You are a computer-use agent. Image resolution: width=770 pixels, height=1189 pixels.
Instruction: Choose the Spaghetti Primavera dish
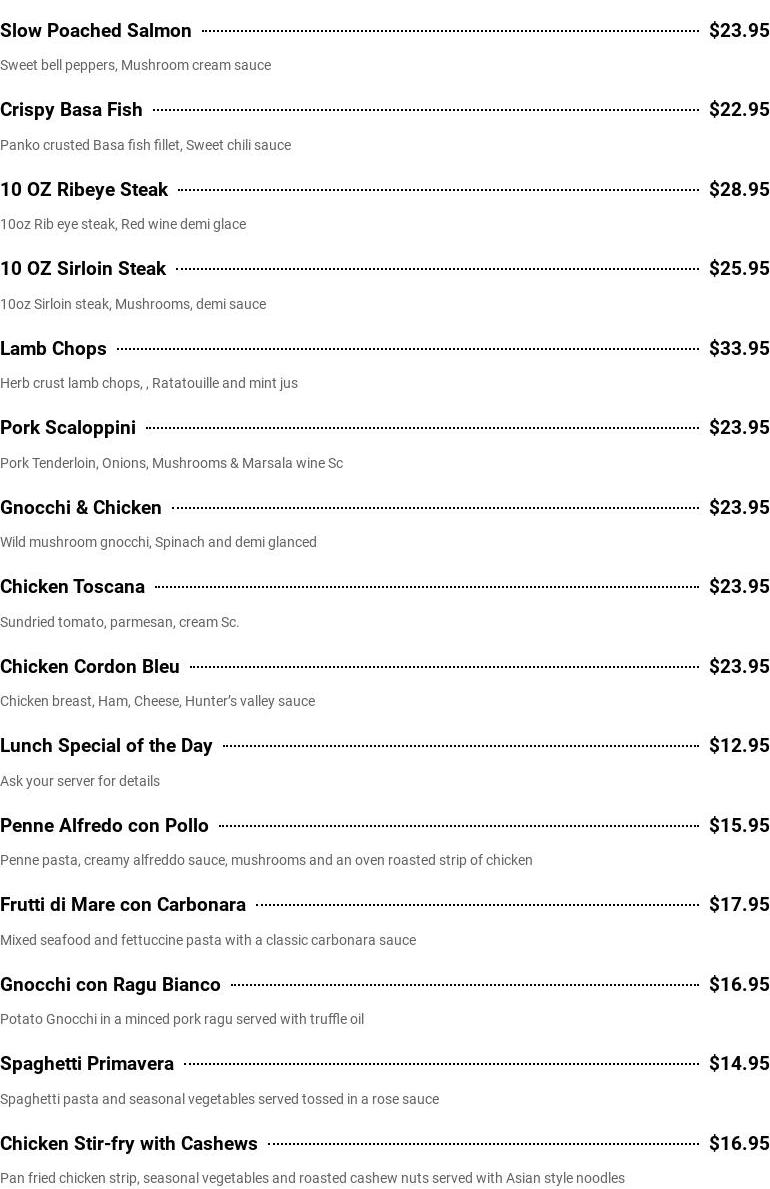click(x=87, y=1064)
